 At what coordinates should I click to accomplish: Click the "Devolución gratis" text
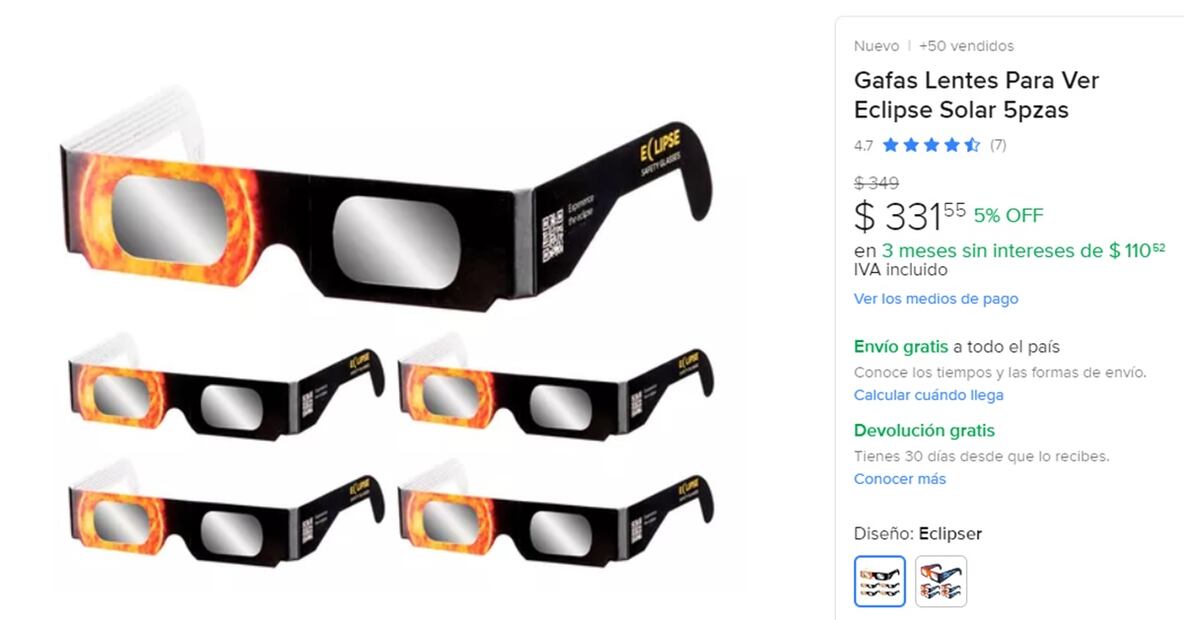pyautogui.click(x=924, y=430)
